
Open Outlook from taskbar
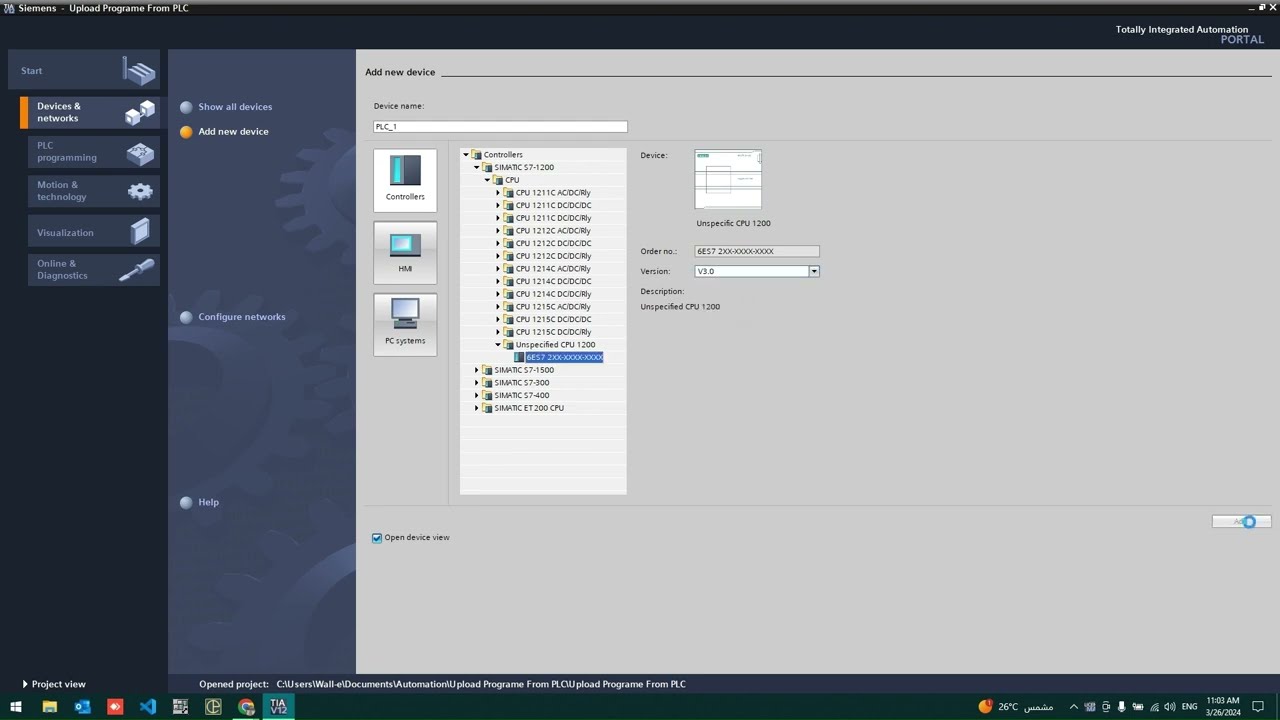82,707
